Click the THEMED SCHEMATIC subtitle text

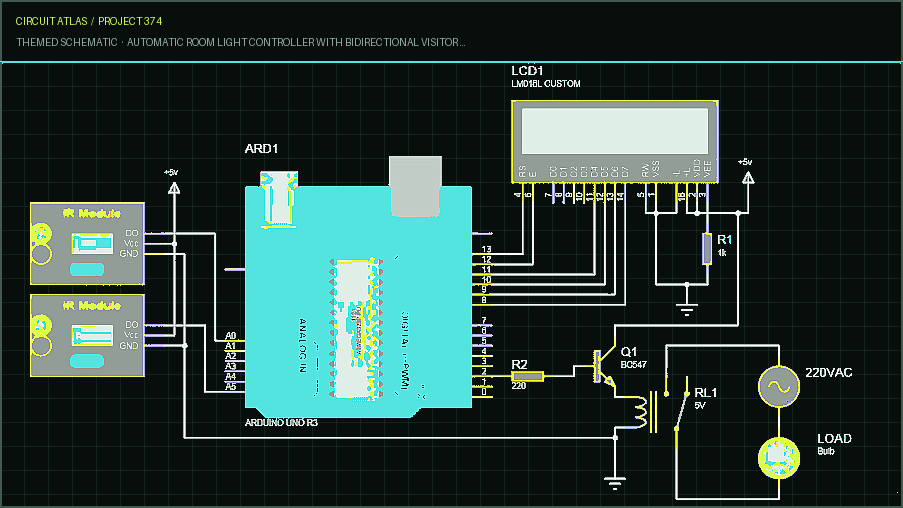pos(241,42)
